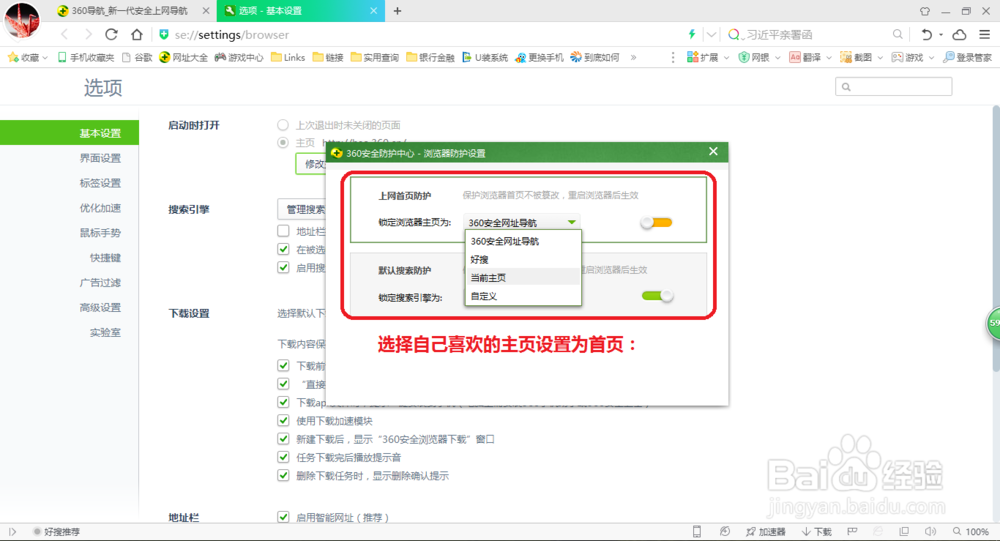Choose 好搜 from the dropdown list

pos(523,260)
